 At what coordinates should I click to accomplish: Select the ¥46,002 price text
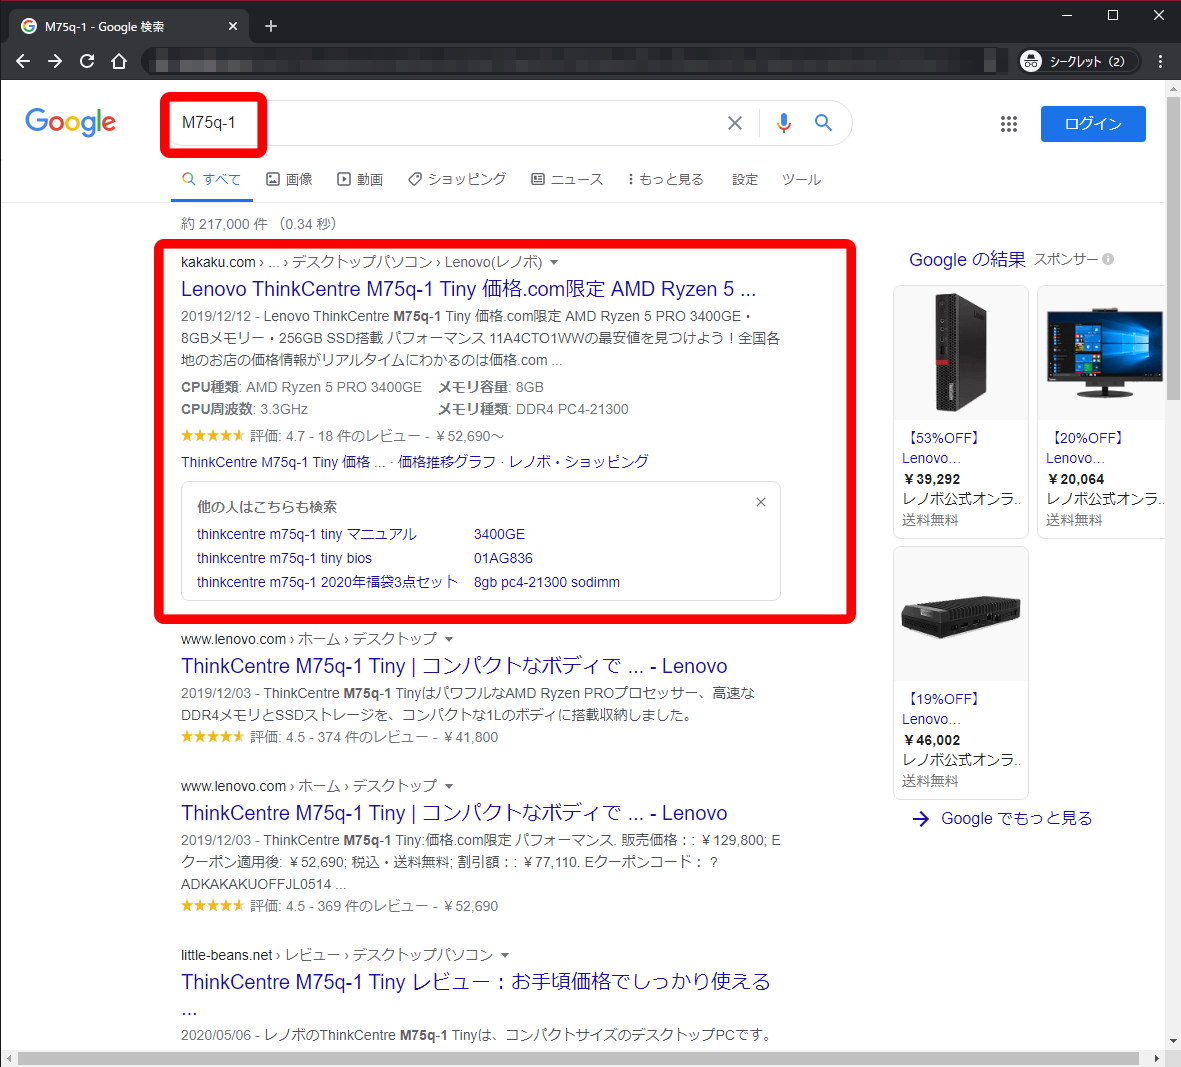coord(931,740)
